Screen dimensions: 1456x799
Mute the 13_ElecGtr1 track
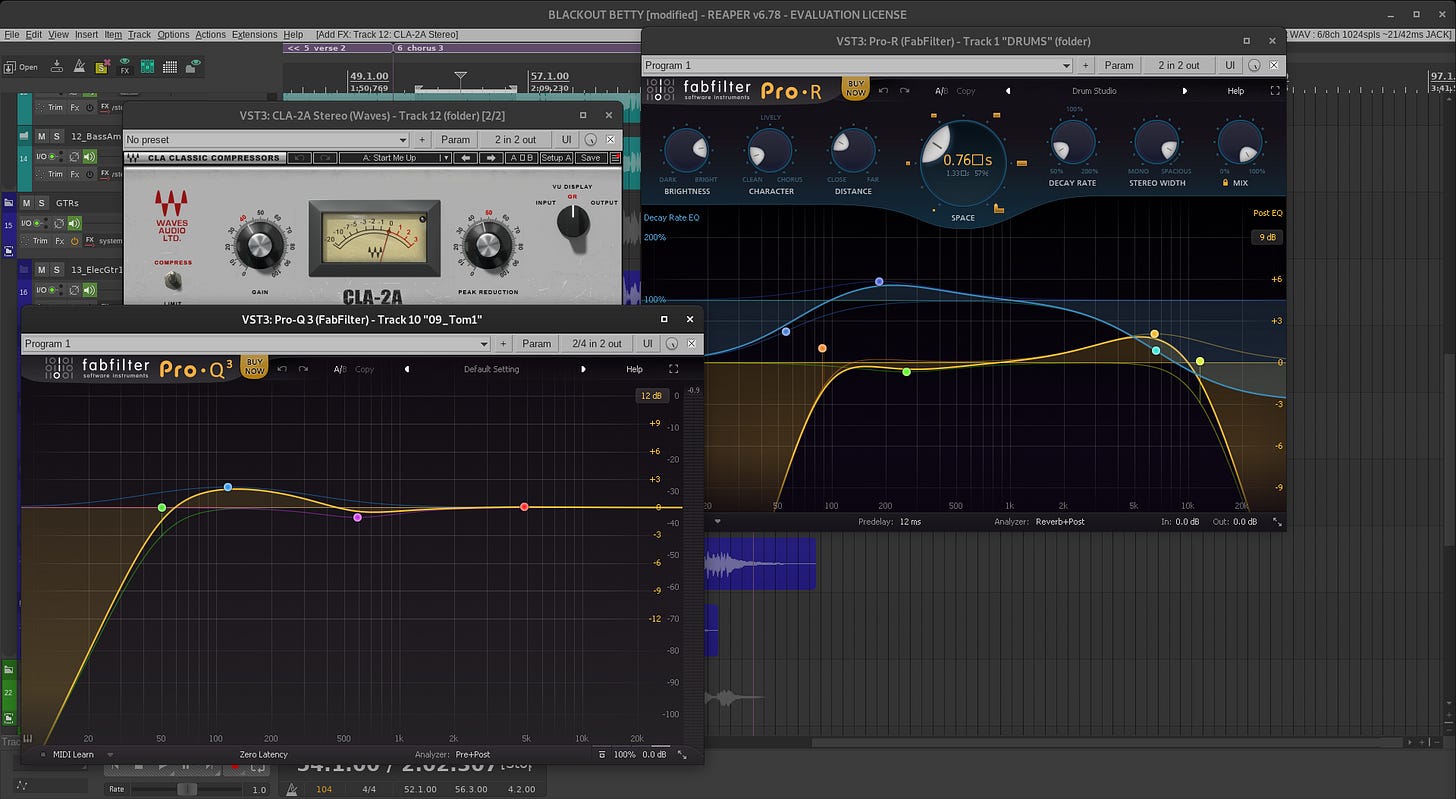point(42,270)
